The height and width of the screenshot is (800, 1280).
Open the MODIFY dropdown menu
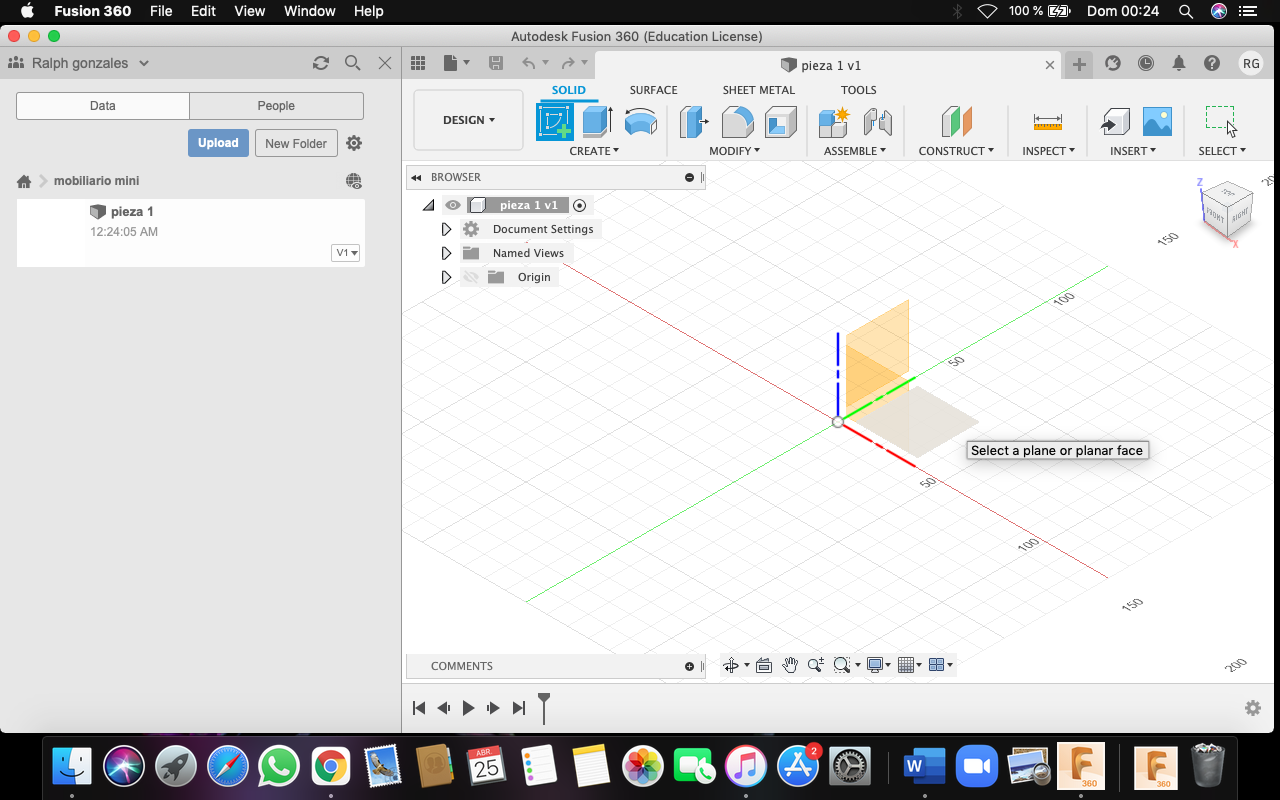click(734, 151)
